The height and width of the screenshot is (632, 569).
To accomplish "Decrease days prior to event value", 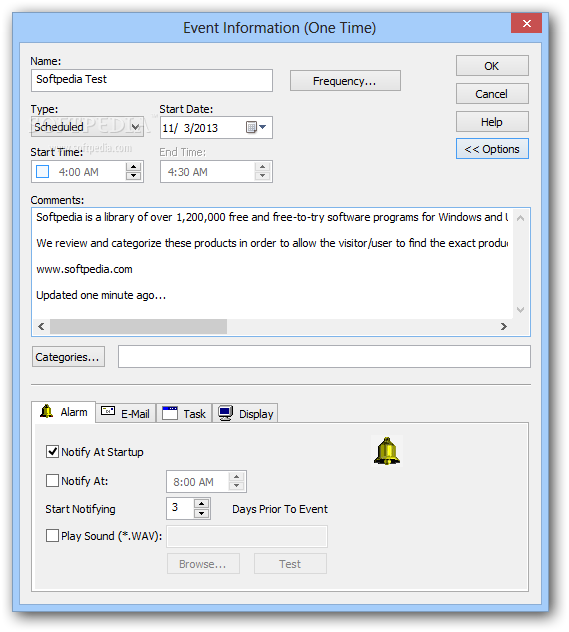I will click(201, 514).
